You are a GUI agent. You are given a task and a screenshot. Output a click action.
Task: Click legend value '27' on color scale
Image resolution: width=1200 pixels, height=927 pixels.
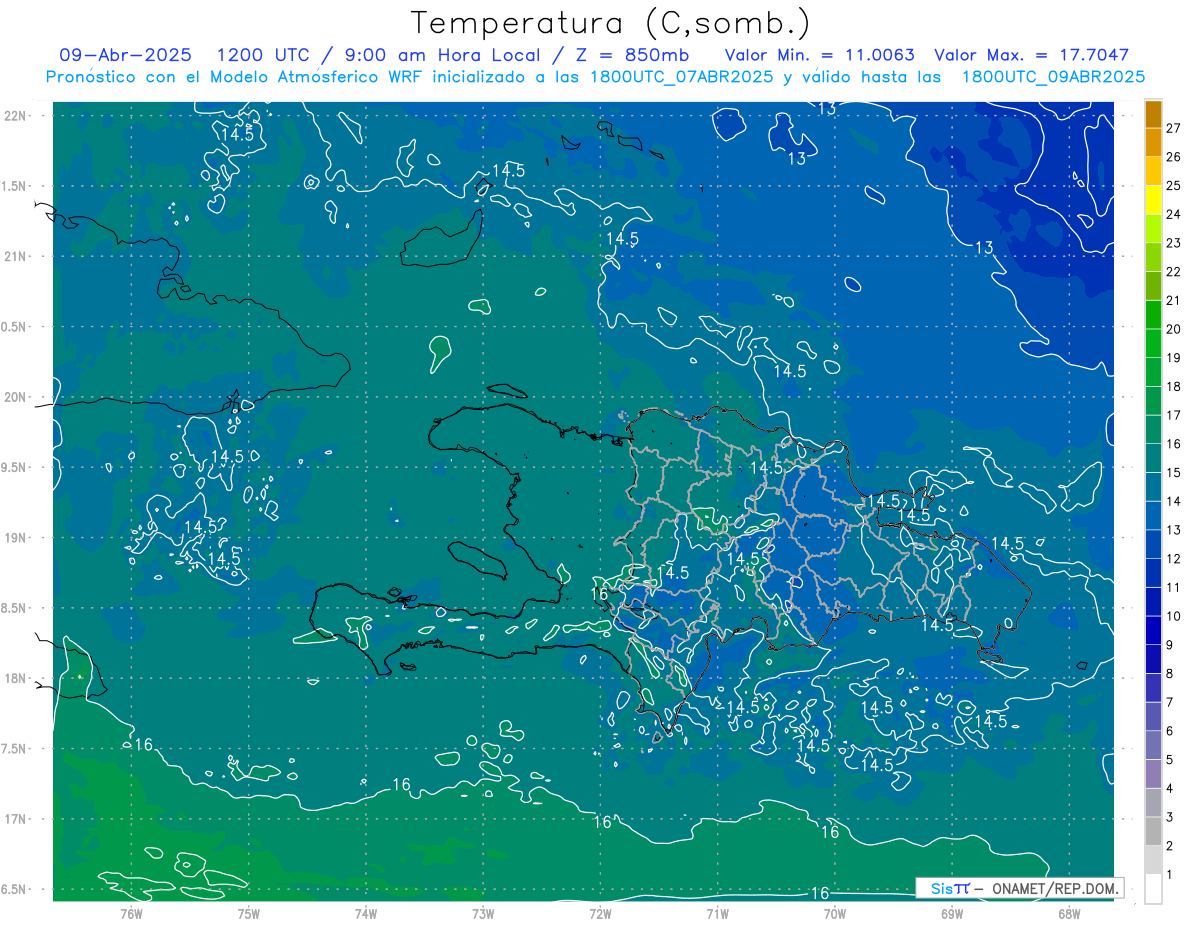click(x=1175, y=127)
